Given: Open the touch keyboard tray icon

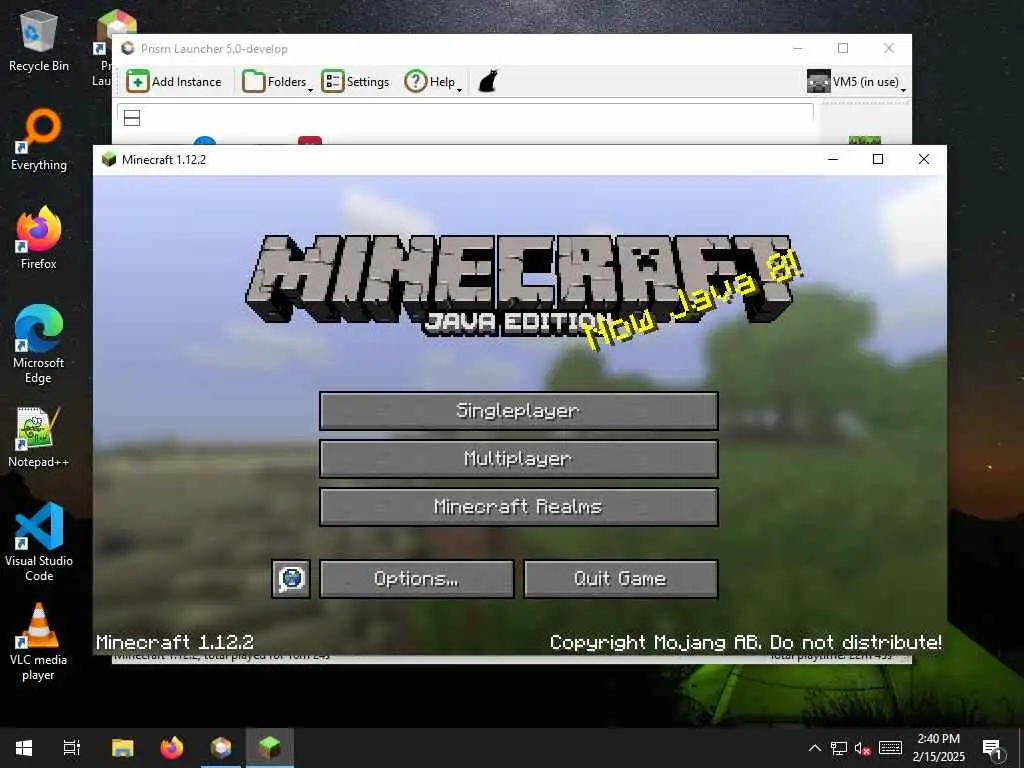Looking at the screenshot, I should 891,748.
